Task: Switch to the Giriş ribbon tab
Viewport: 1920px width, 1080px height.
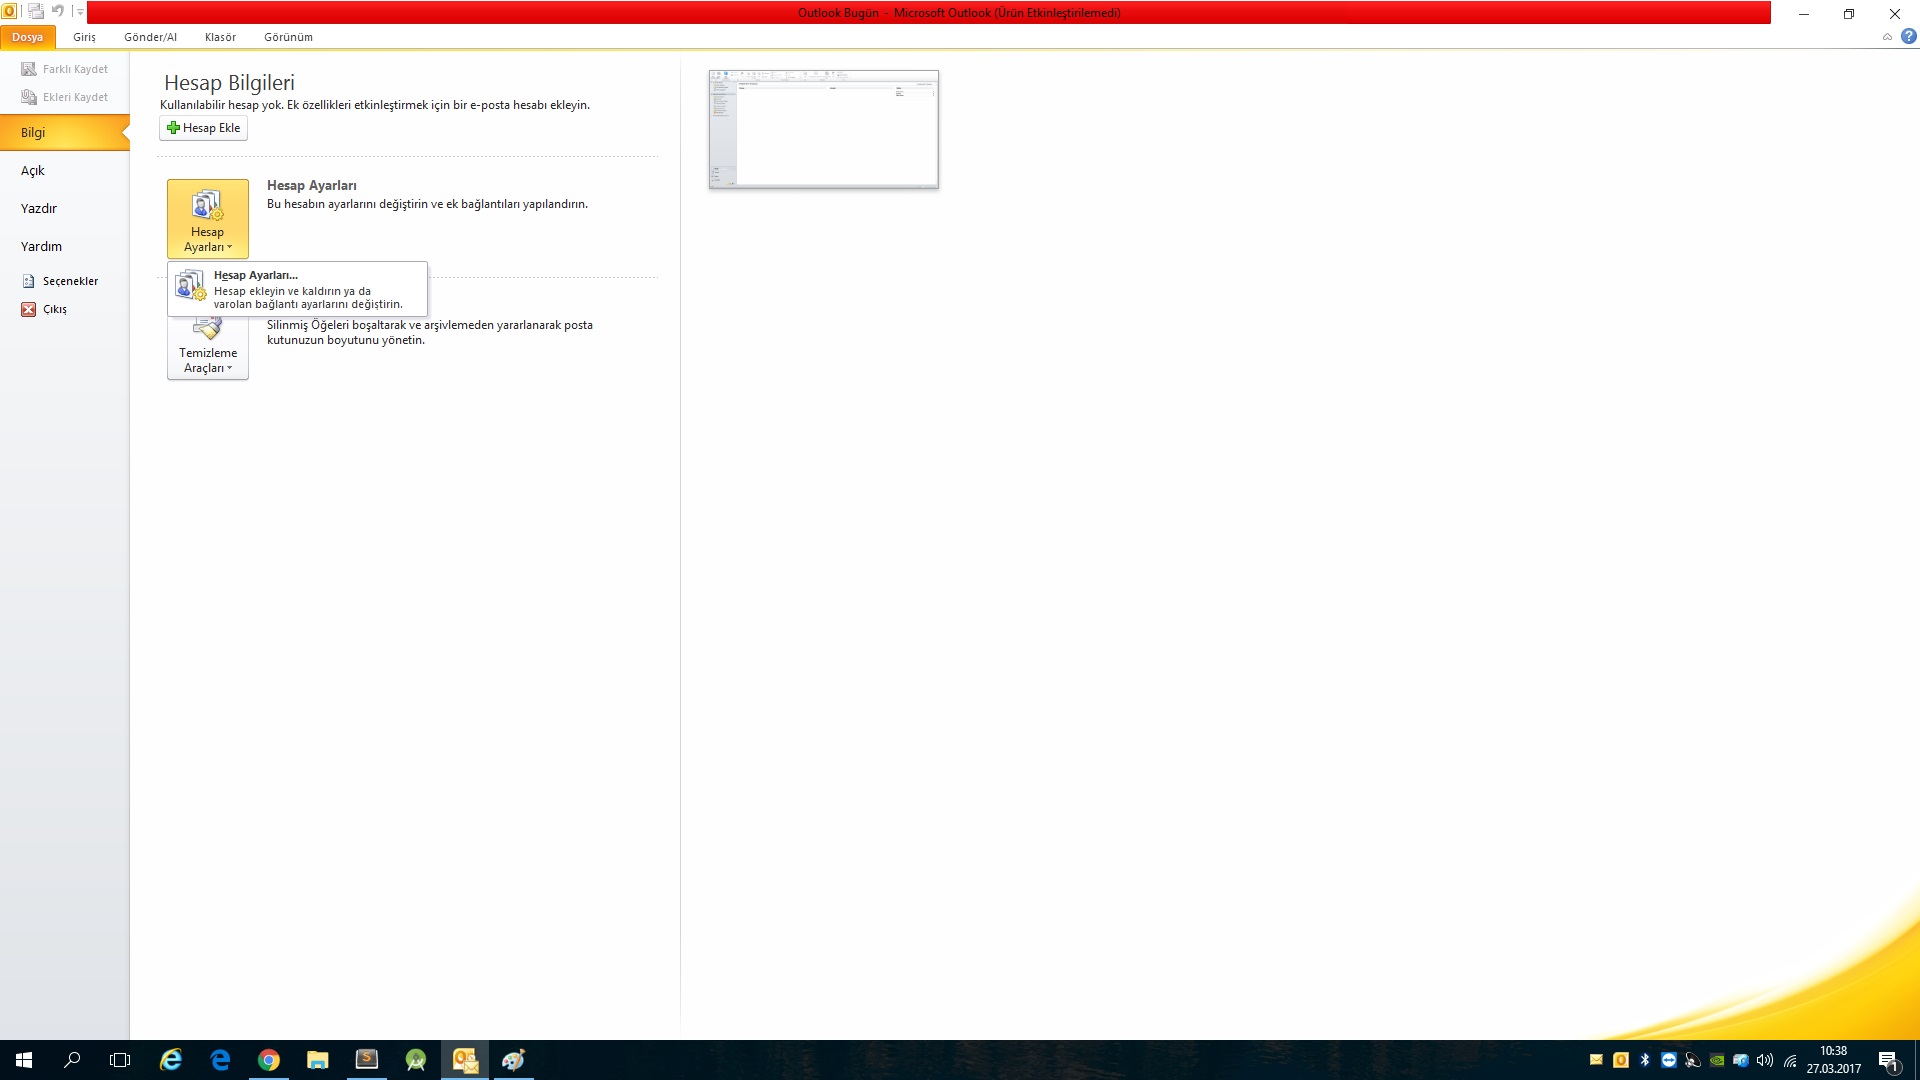Action: [x=84, y=37]
